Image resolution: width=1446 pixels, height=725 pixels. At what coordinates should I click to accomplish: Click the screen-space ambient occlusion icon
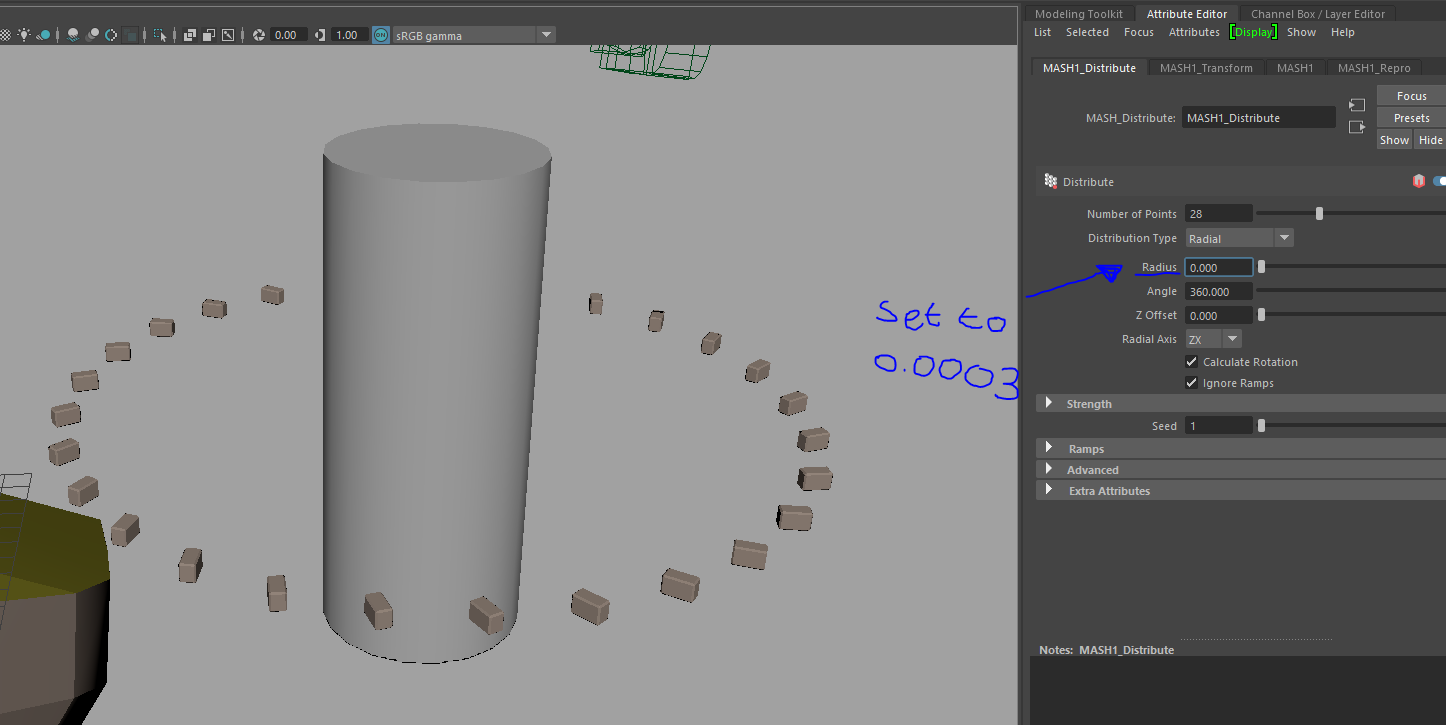72,35
